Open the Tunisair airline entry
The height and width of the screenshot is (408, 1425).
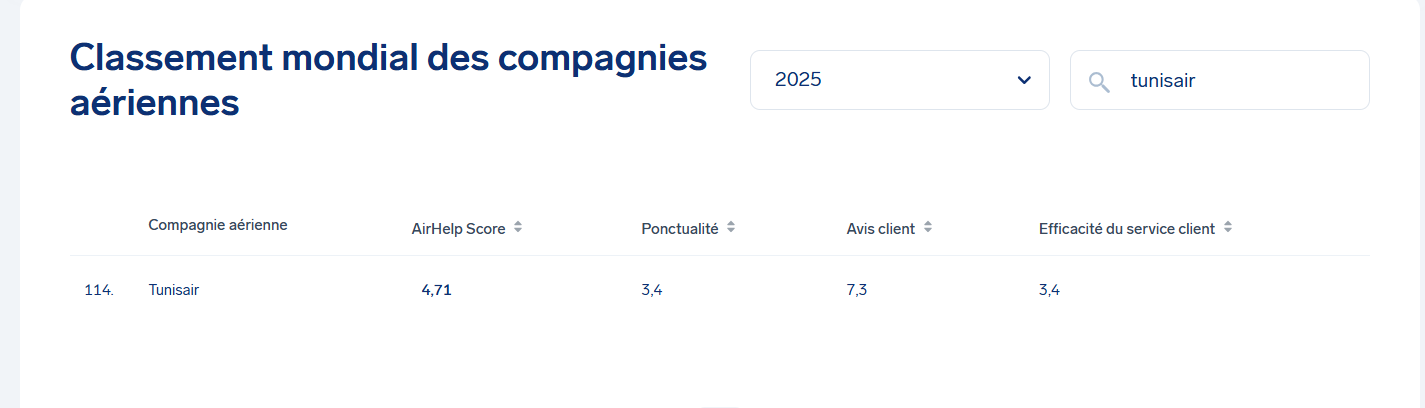(174, 291)
